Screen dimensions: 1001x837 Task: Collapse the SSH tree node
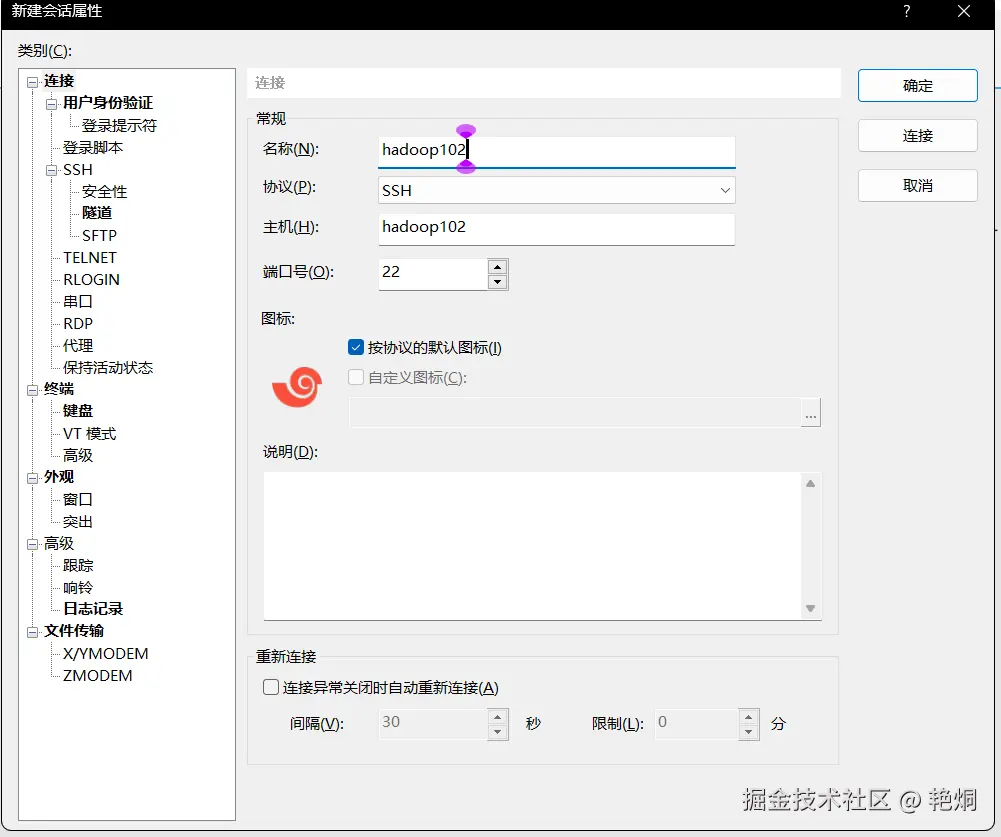53,169
